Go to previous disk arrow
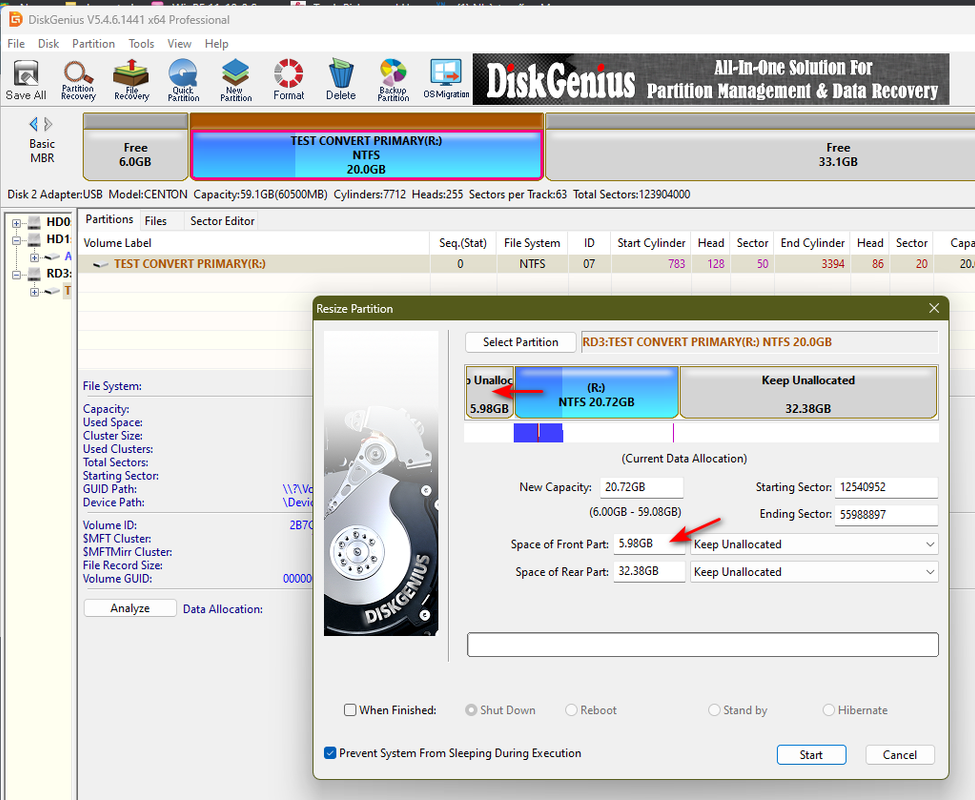Image resolution: width=975 pixels, height=800 pixels. click(x=34, y=124)
